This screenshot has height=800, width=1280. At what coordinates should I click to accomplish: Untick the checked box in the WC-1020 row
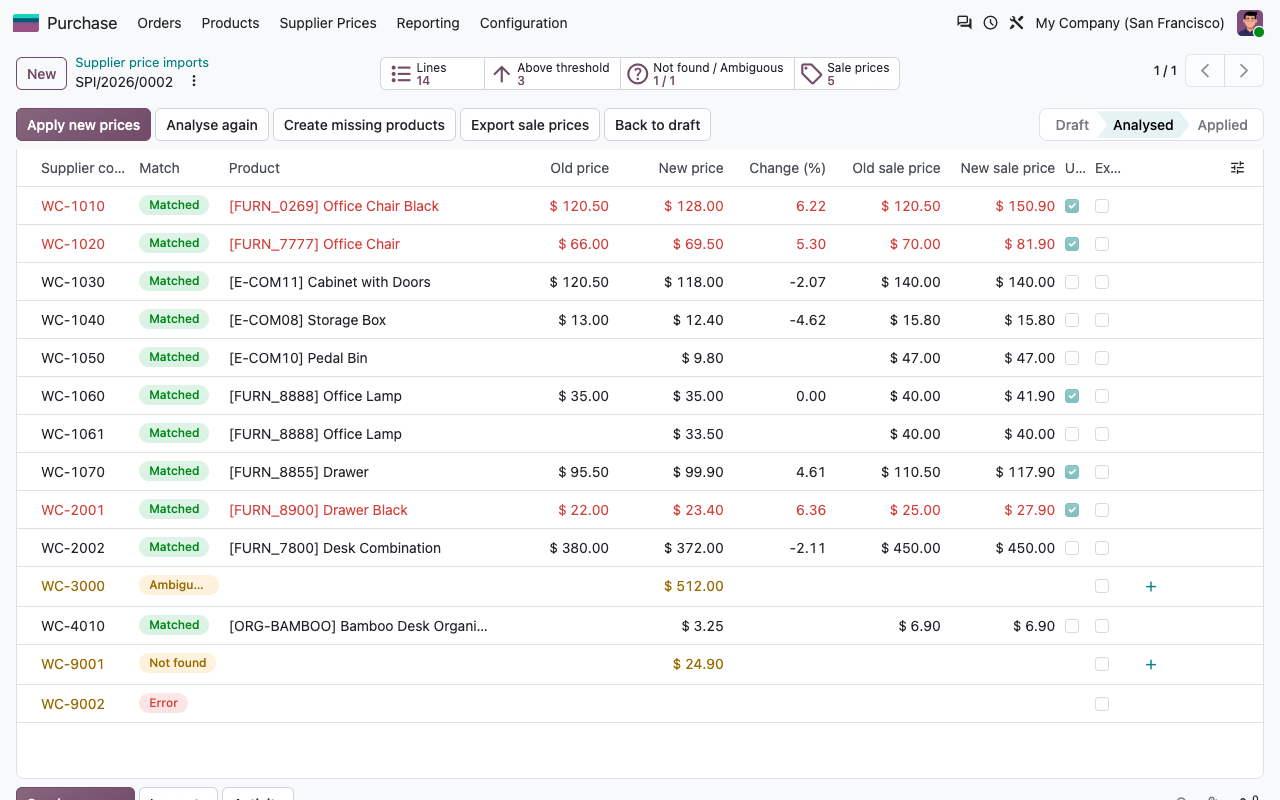[x=1072, y=244]
